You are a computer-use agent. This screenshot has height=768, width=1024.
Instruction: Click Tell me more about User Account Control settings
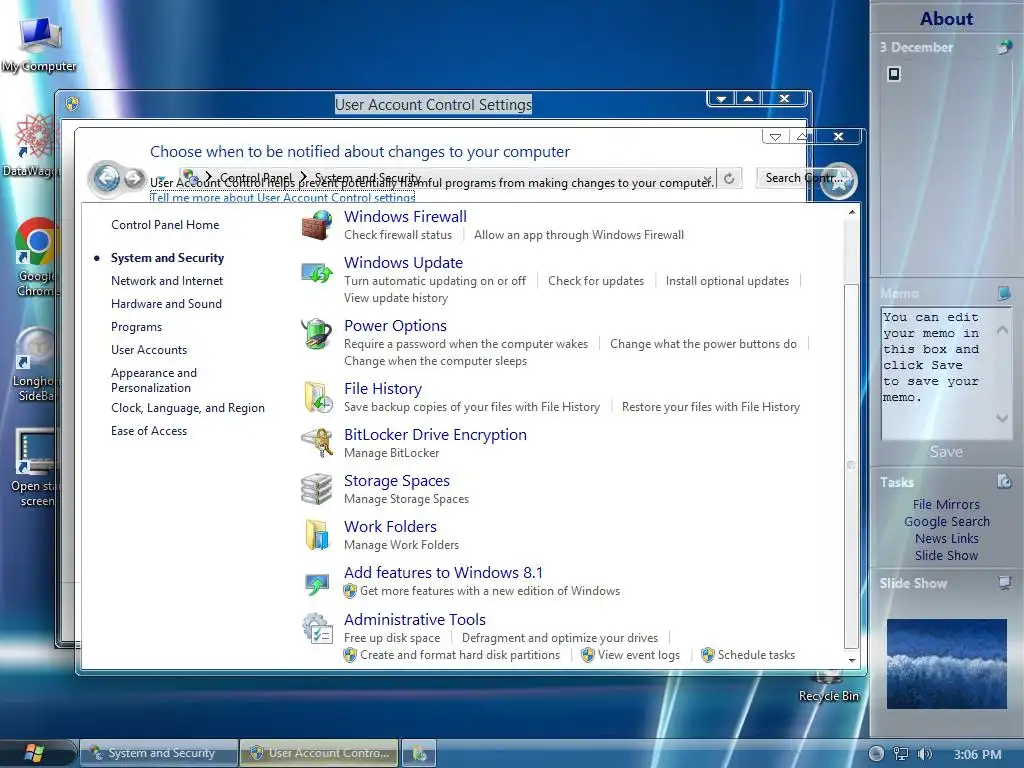[282, 198]
